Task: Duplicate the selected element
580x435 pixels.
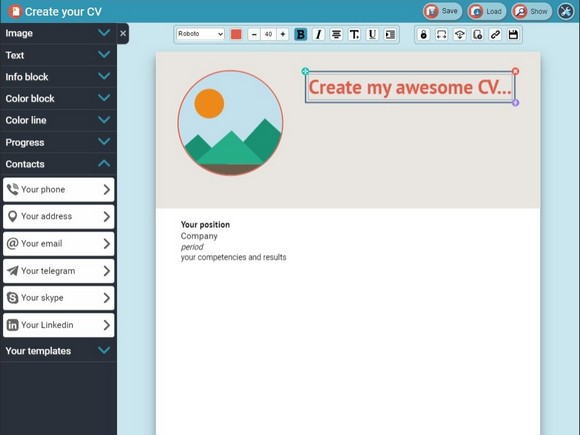Action: 477,34
